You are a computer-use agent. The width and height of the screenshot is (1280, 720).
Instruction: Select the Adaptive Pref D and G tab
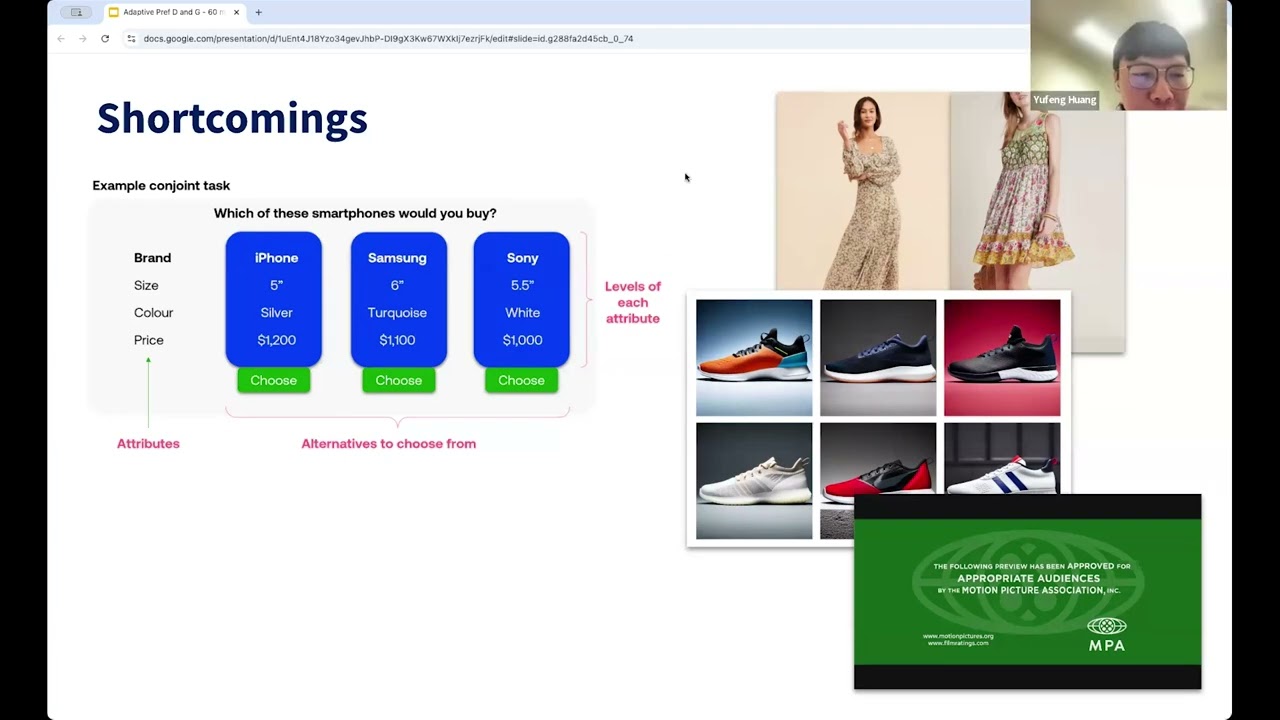(175, 12)
